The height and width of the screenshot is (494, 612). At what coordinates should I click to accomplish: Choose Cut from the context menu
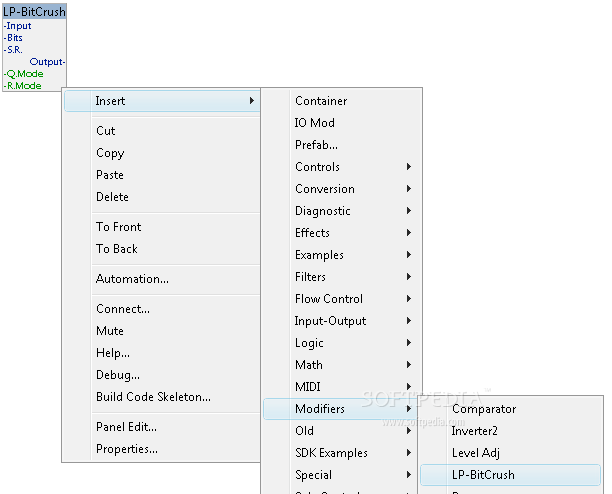pyautogui.click(x=162, y=131)
